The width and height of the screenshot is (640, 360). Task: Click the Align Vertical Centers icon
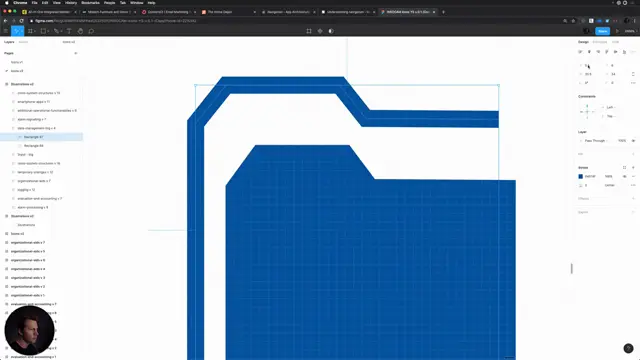pyautogui.click(x=616, y=52)
